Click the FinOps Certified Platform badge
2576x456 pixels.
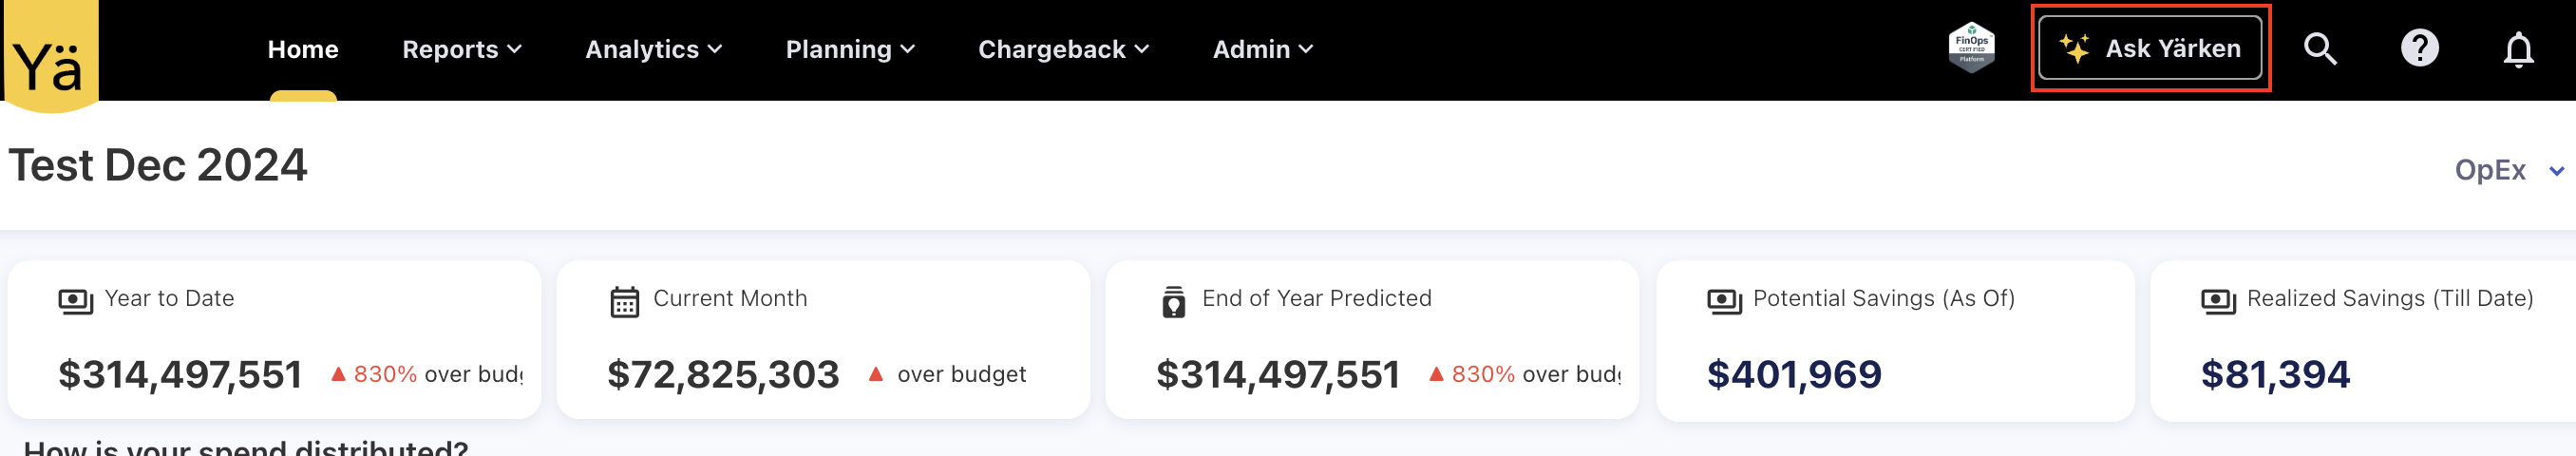pos(1970,48)
